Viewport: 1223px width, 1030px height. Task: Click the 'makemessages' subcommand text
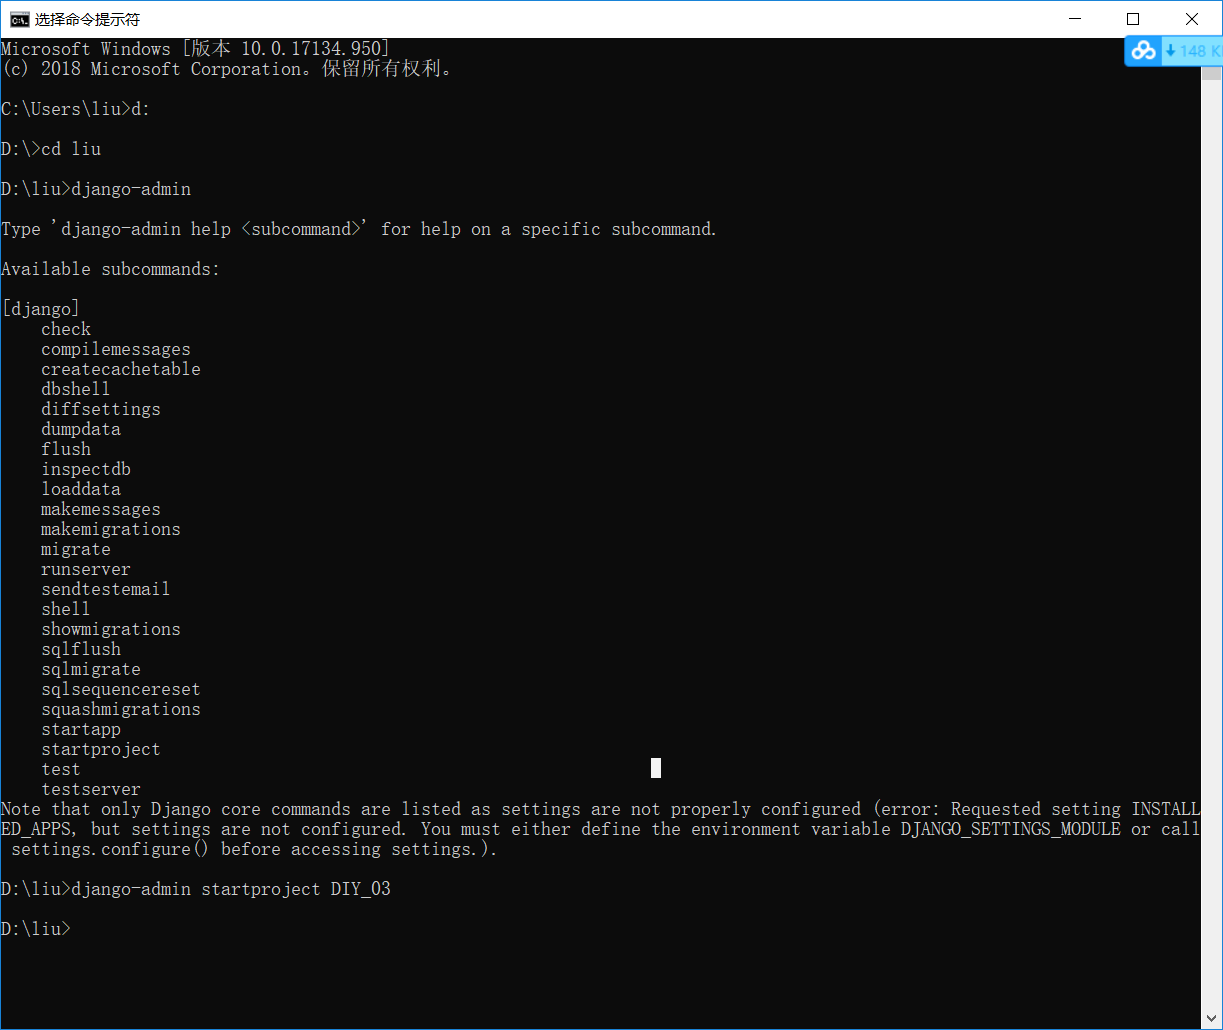tap(101, 509)
